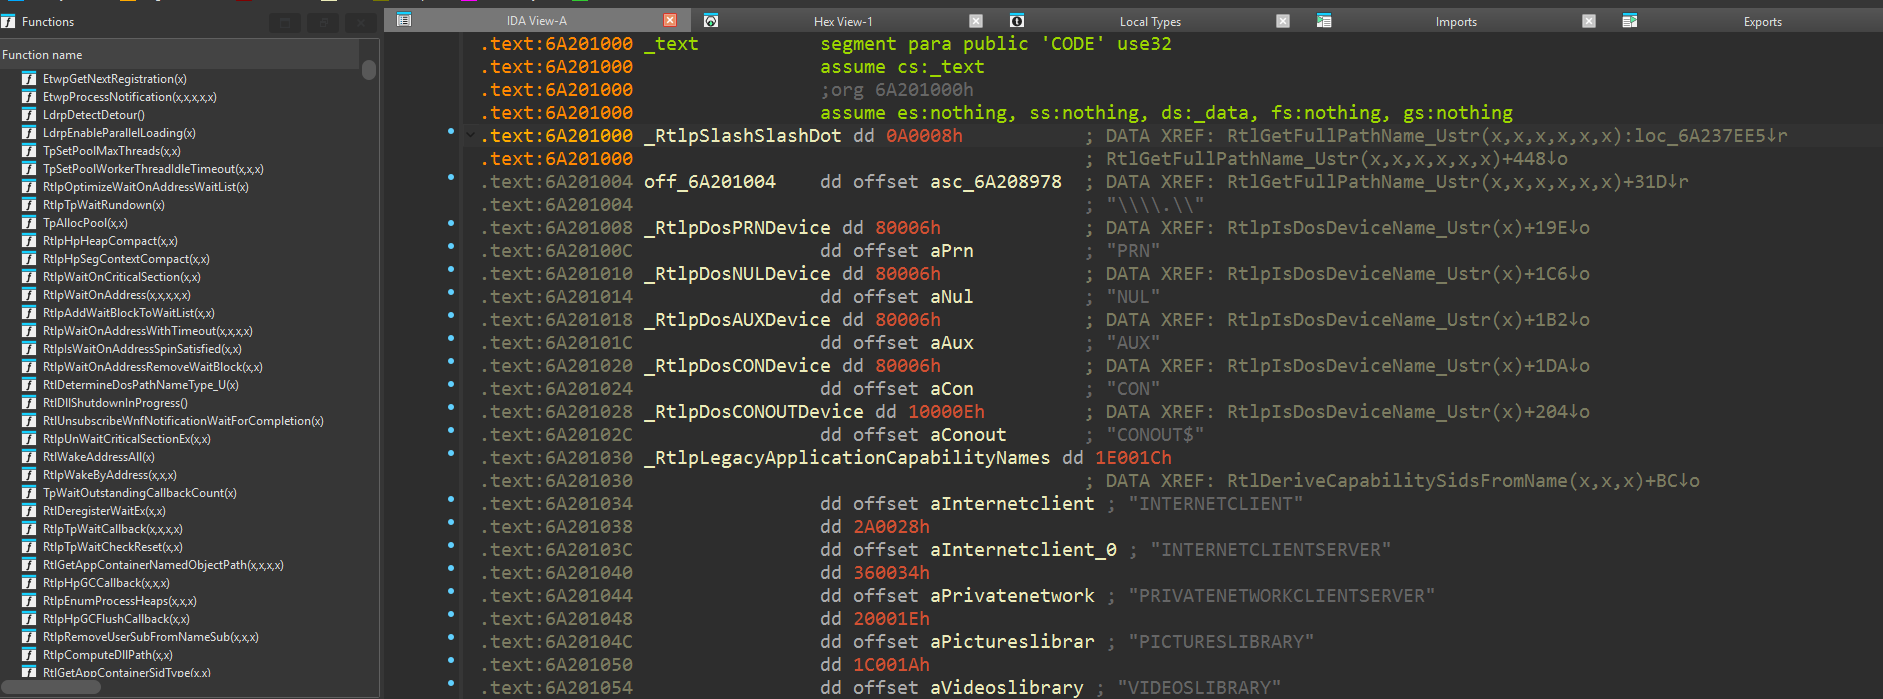Click the aInternetclient offset reference
Viewport: 1883px width, 699px height.
pyautogui.click(x=1012, y=504)
